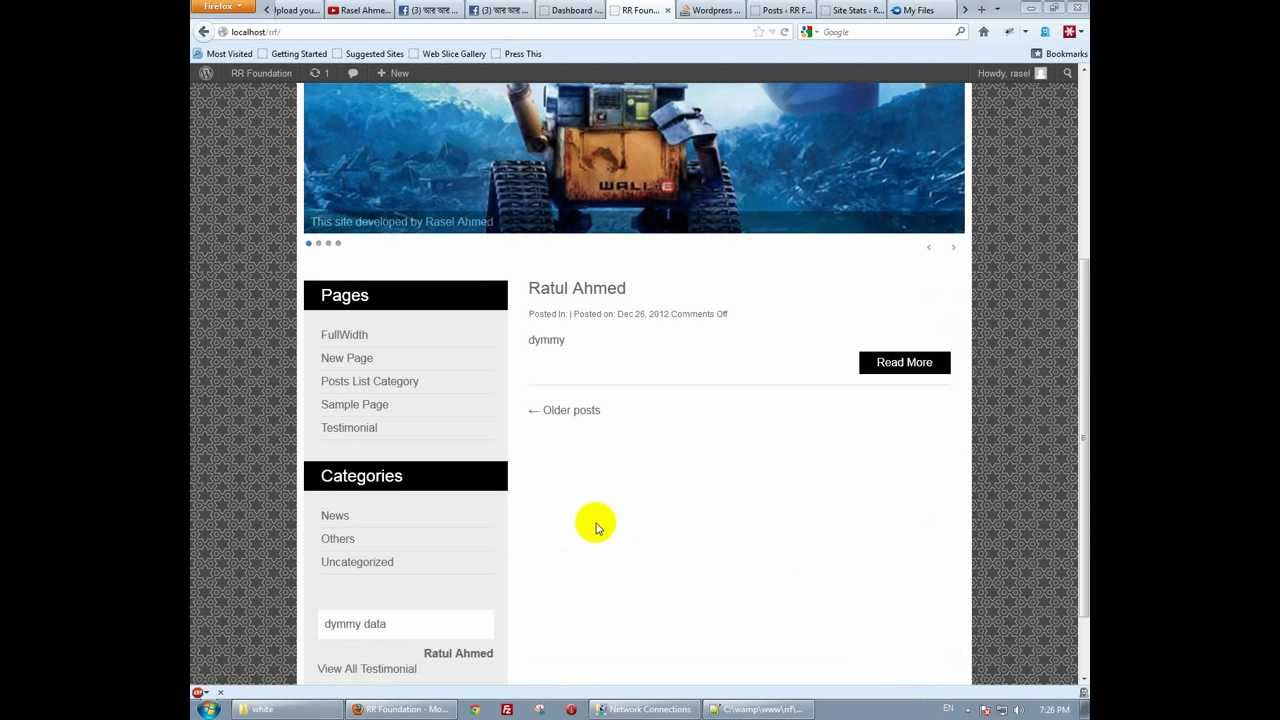Open the + New admin bar menu
This screenshot has width=1280, height=720.
pyautogui.click(x=392, y=73)
